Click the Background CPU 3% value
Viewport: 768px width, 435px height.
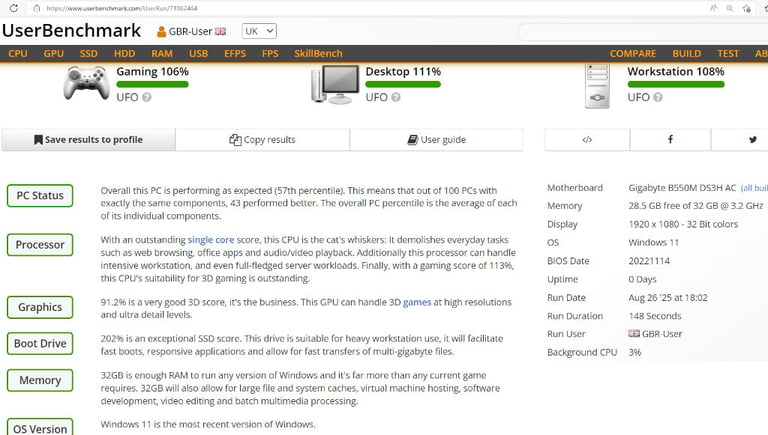point(635,352)
